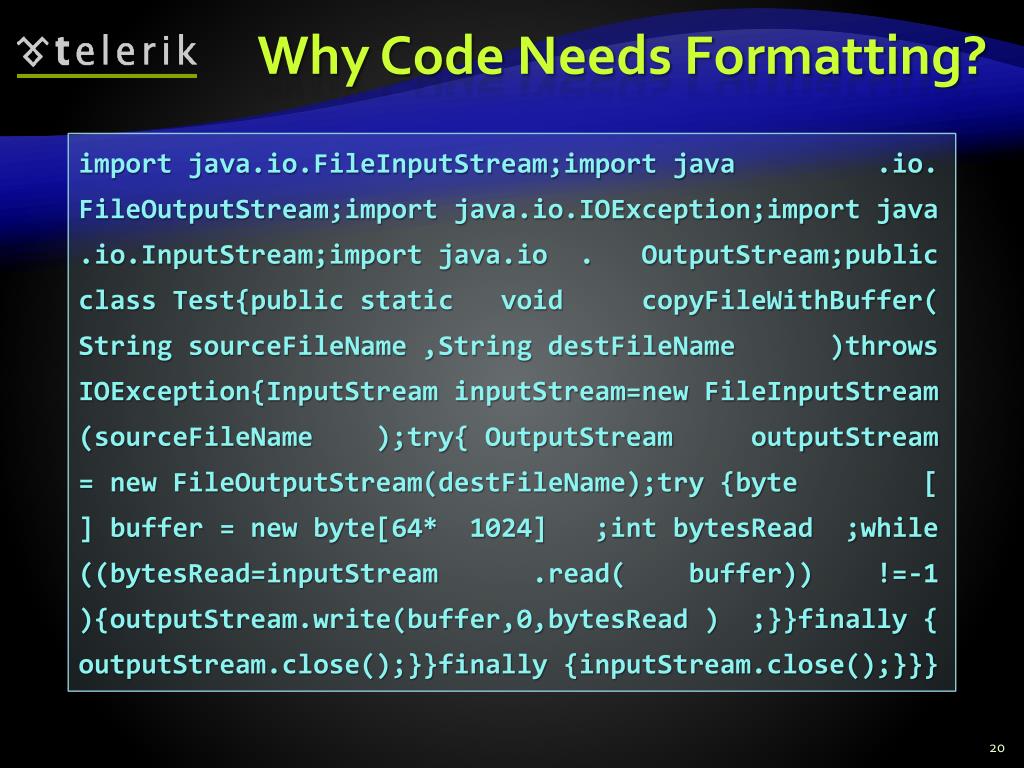Screen dimensions: 1024x768
Task: Click the line beginning 'IOException{InputStream'
Action: 508,392
